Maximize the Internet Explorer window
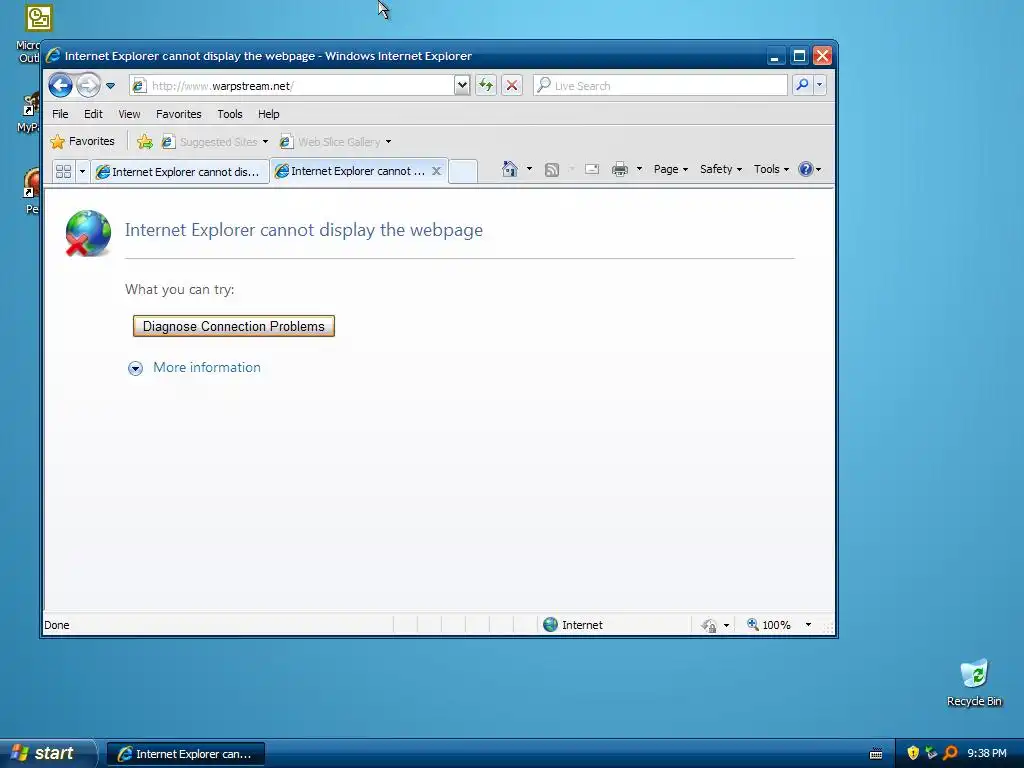Screen dimensions: 1024x768 coord(799,56)
